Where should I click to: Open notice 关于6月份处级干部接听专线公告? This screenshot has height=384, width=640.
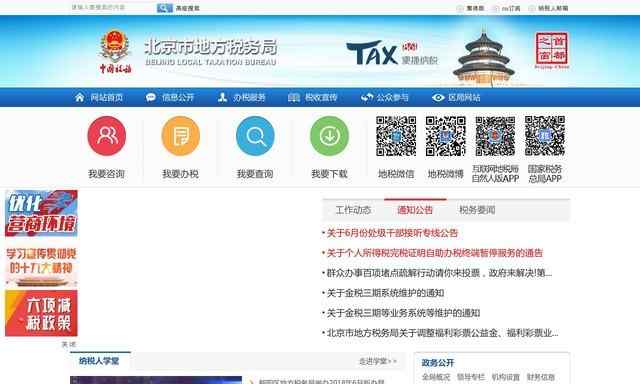click(392, 233)
